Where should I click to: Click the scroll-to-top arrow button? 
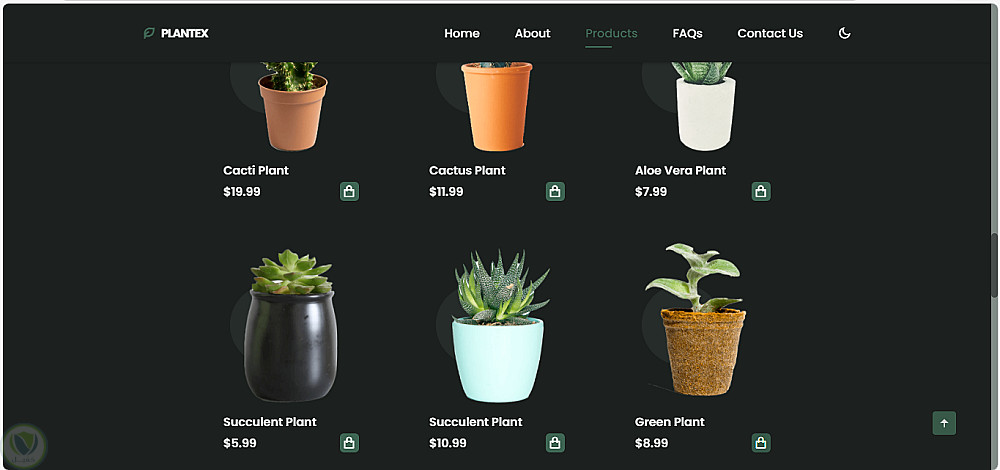[944, 423]
